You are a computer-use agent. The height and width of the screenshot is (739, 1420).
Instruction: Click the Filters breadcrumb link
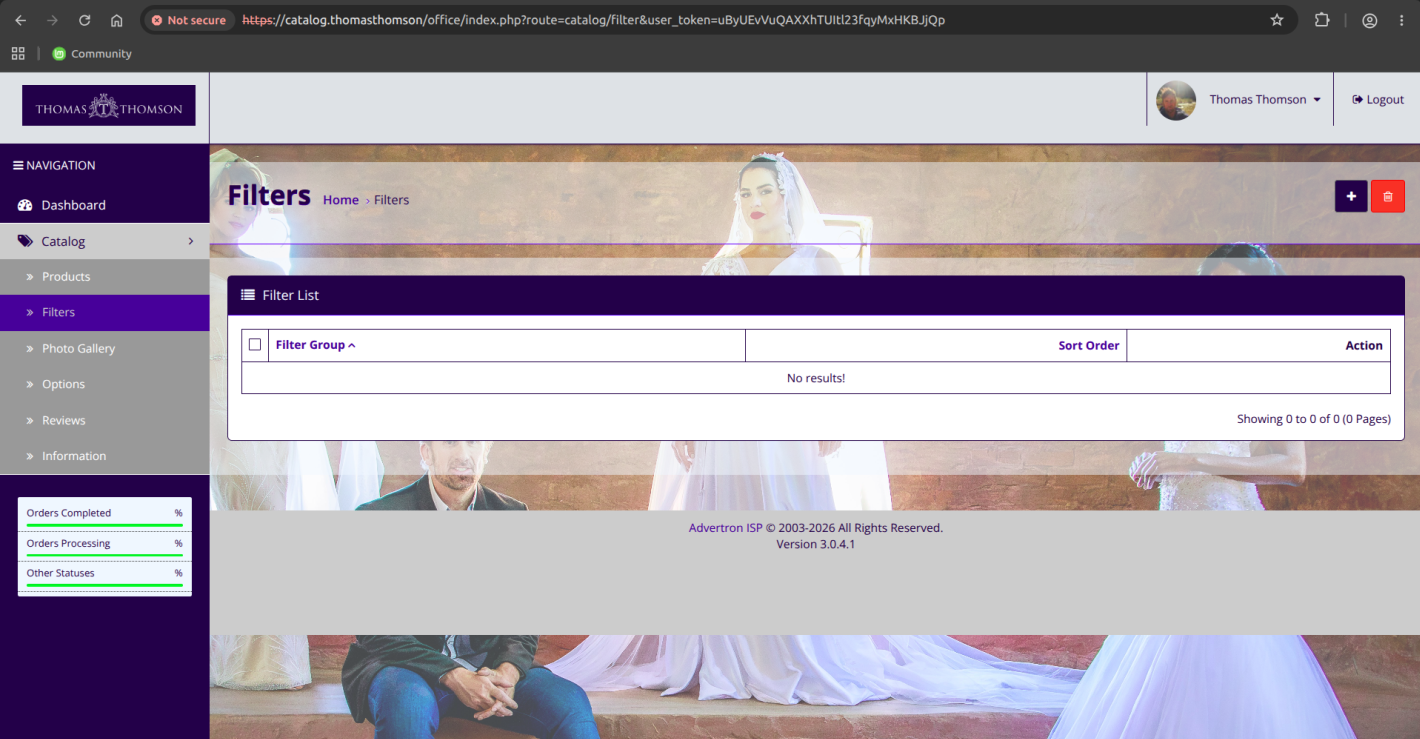(x=391, y=200)
